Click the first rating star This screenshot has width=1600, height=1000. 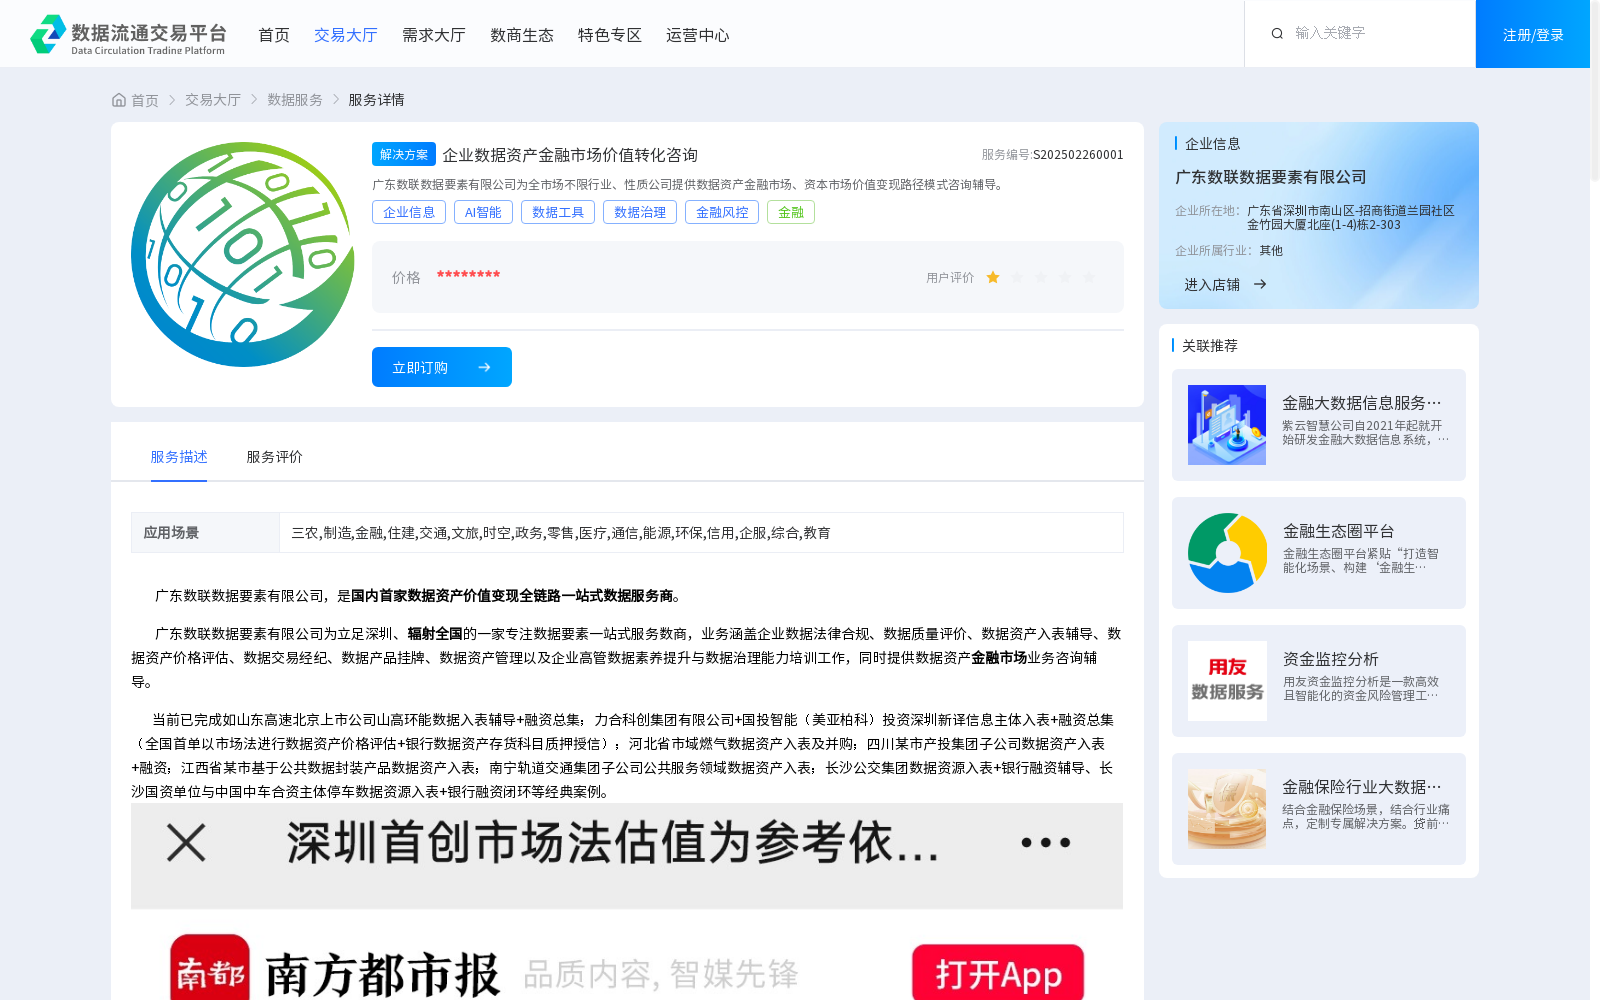993,277
